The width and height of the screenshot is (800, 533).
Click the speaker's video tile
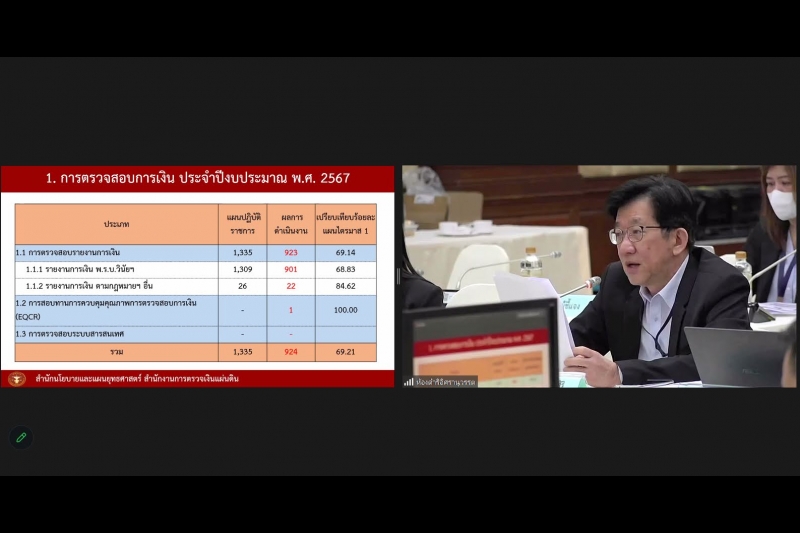tap(598, 275)
